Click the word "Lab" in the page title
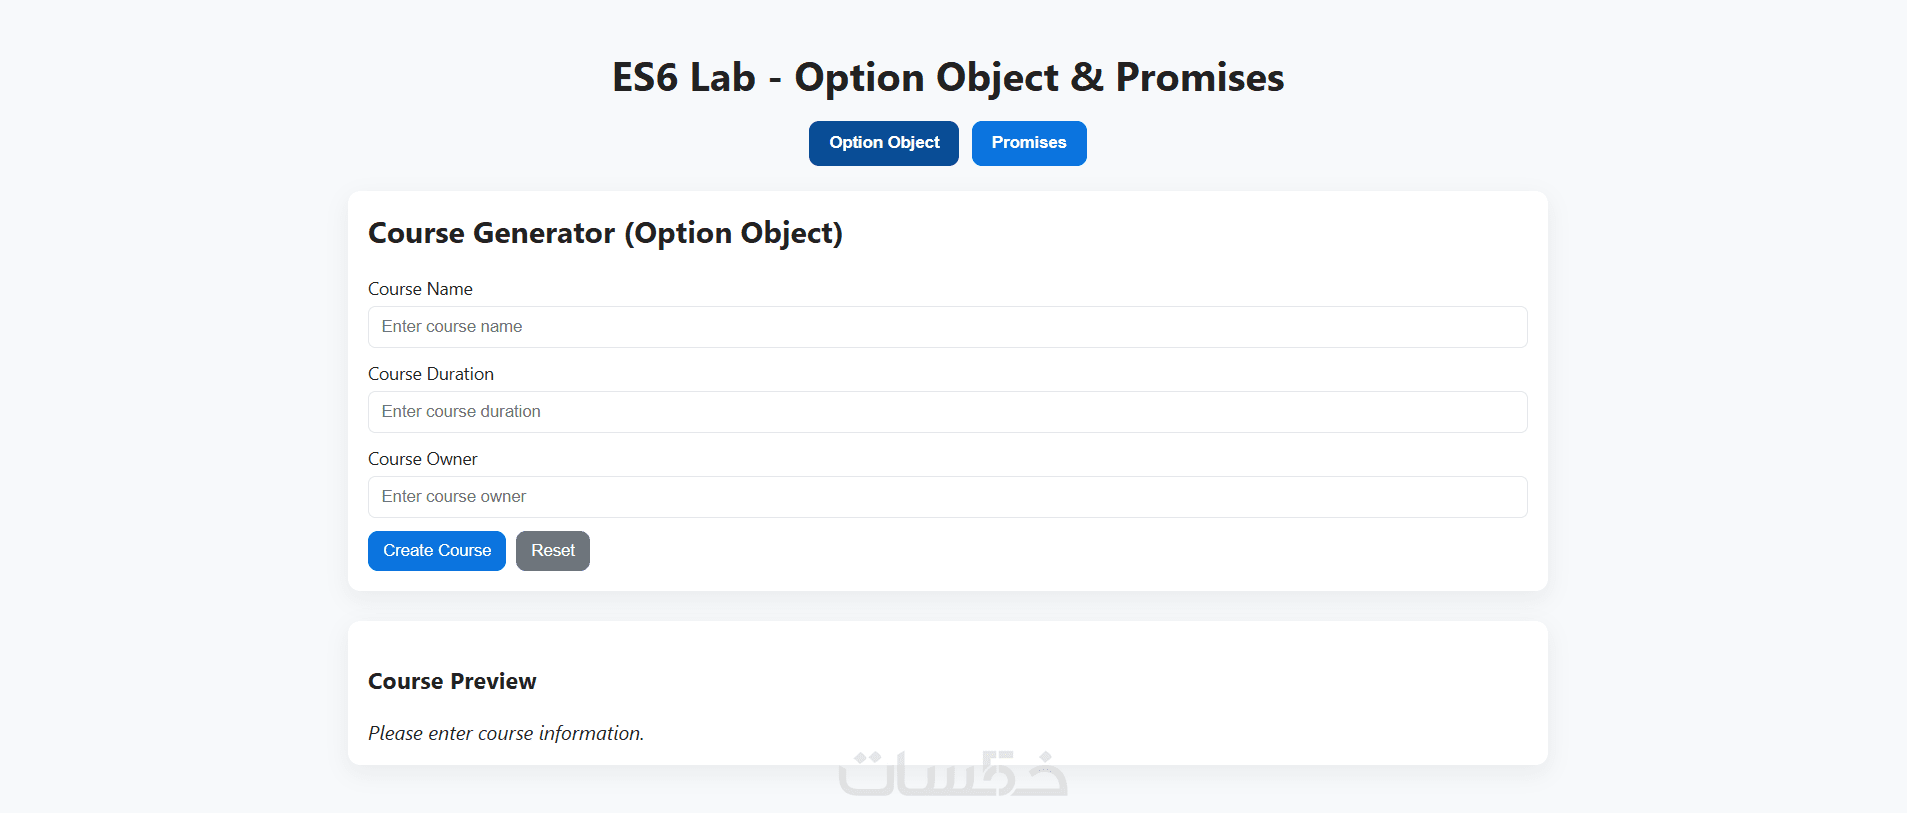The image size is (1907, 813). [x=722, y=78]
